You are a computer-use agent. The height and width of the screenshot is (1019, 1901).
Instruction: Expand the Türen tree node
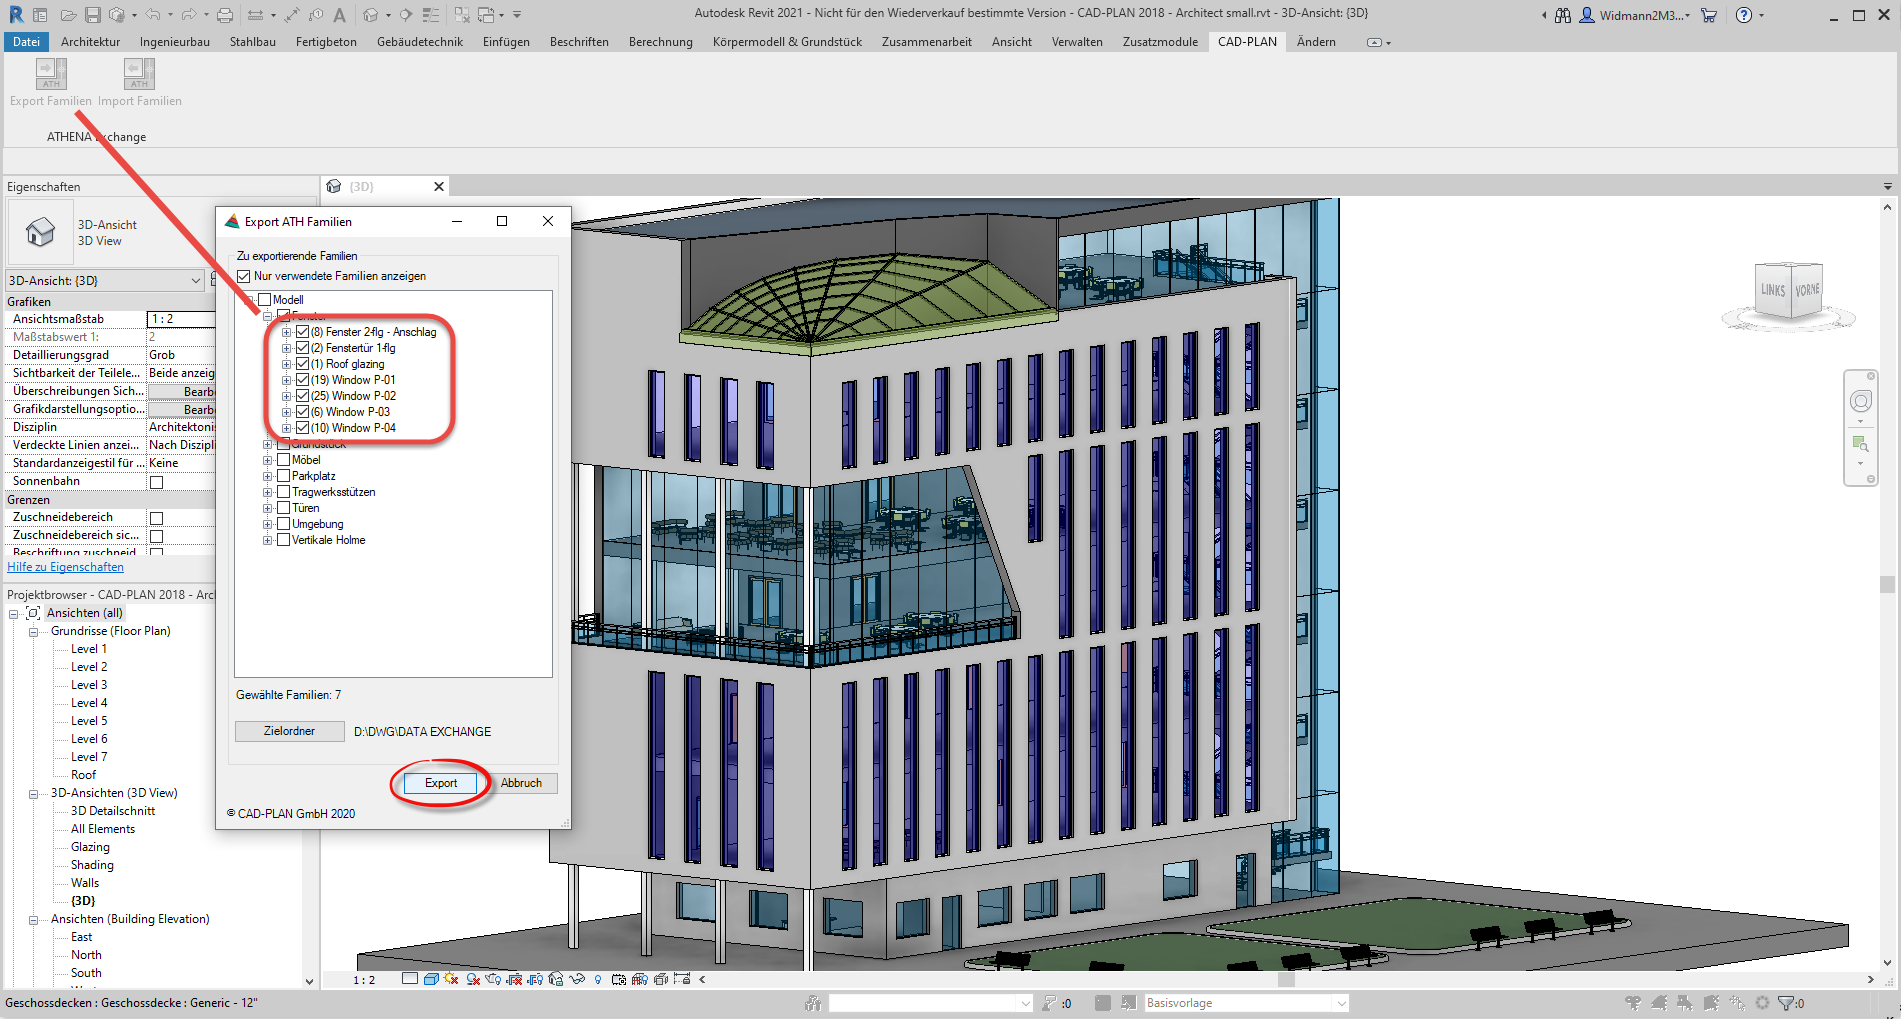coord(268,508)
